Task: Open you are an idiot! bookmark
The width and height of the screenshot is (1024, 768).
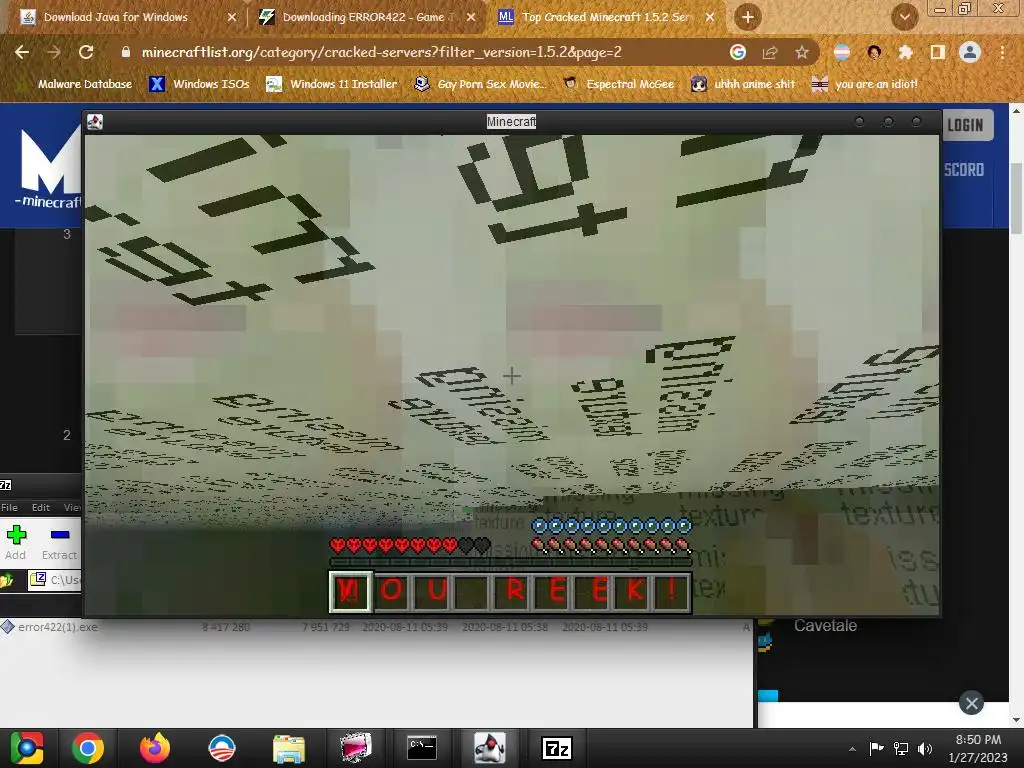Action: [865, 84]
